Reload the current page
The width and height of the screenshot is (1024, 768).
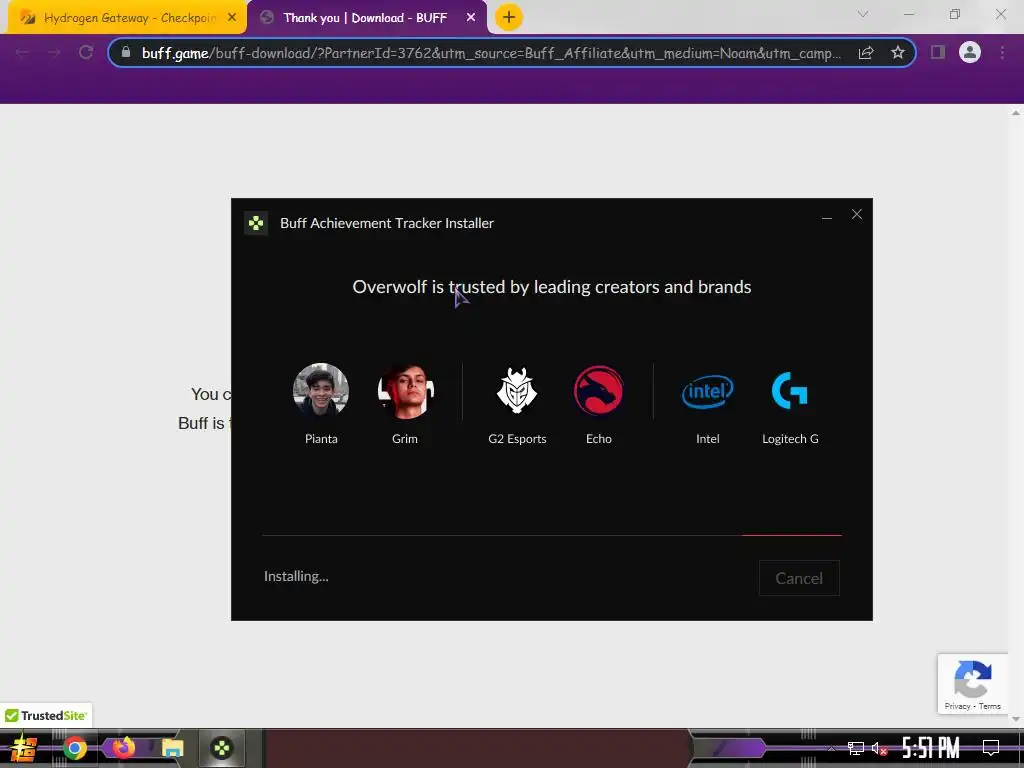(86, 52)
